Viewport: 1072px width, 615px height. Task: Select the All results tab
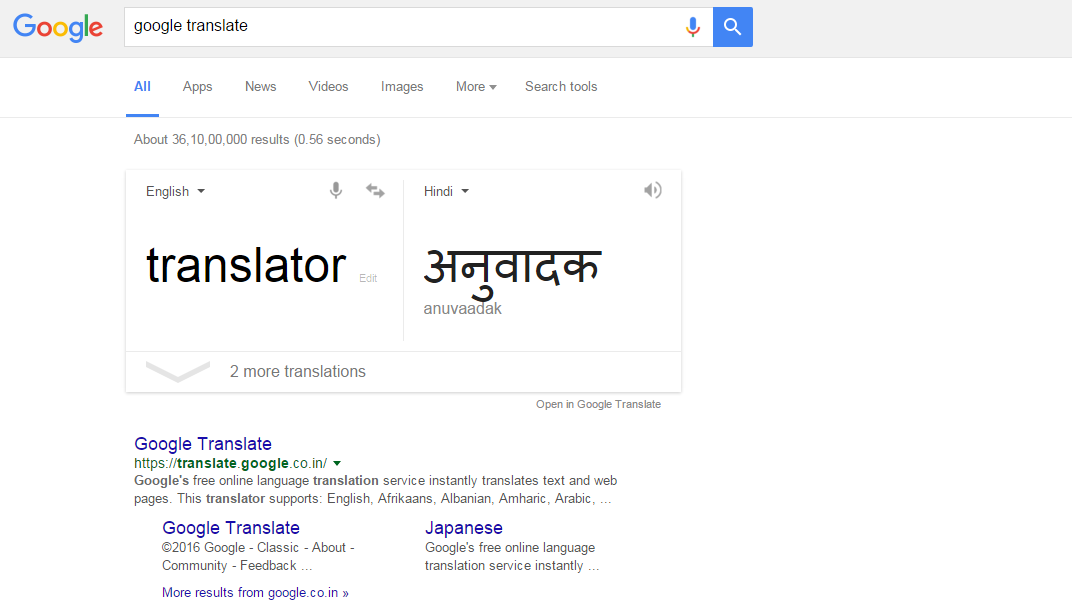coord(142,87)
